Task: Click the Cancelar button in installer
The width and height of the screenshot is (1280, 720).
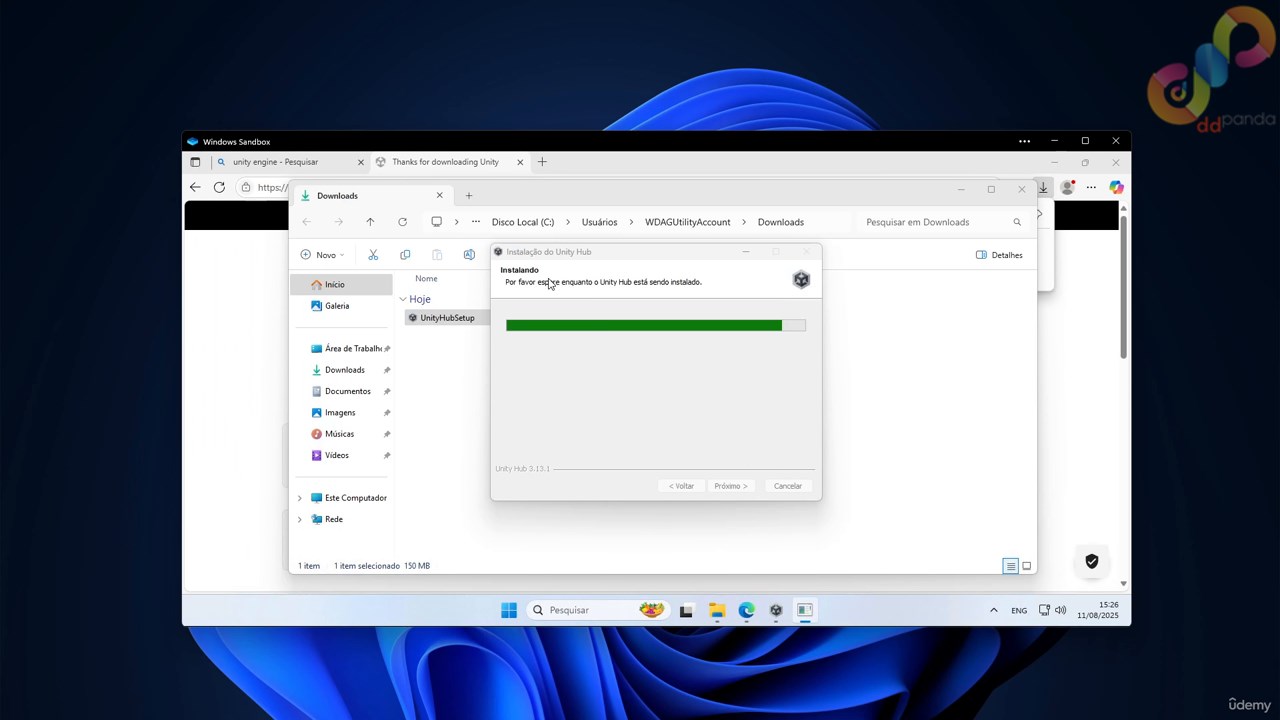Action: [788, 486]
